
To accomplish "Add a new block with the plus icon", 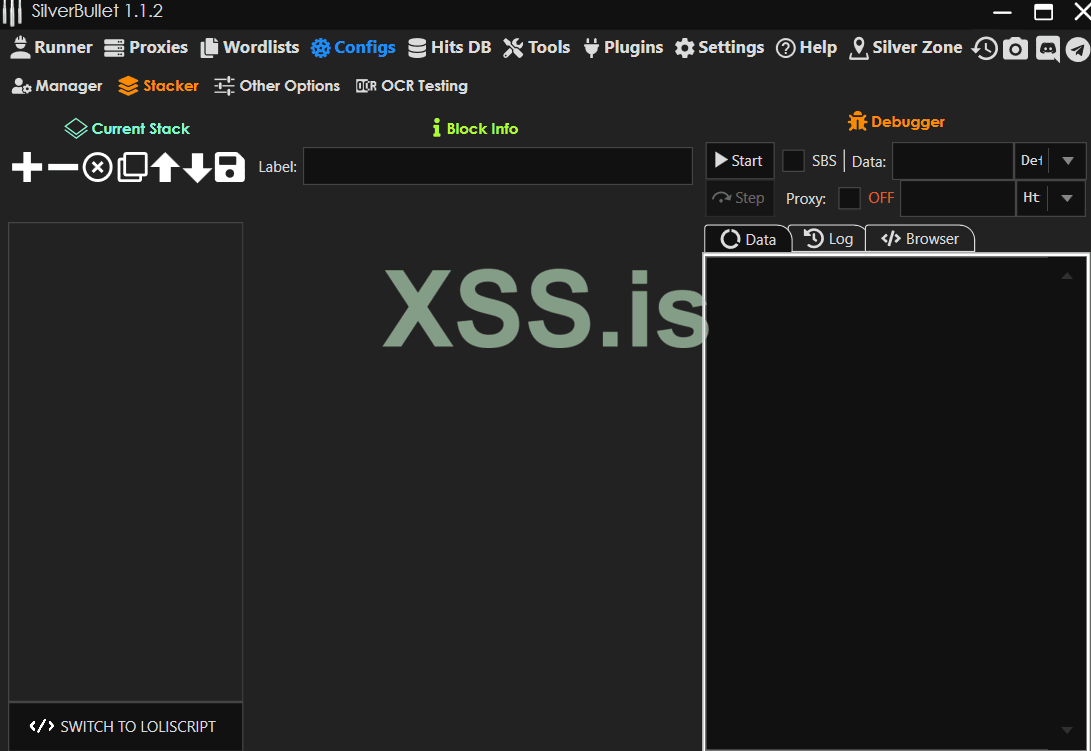I will click(x=27, y=167).
